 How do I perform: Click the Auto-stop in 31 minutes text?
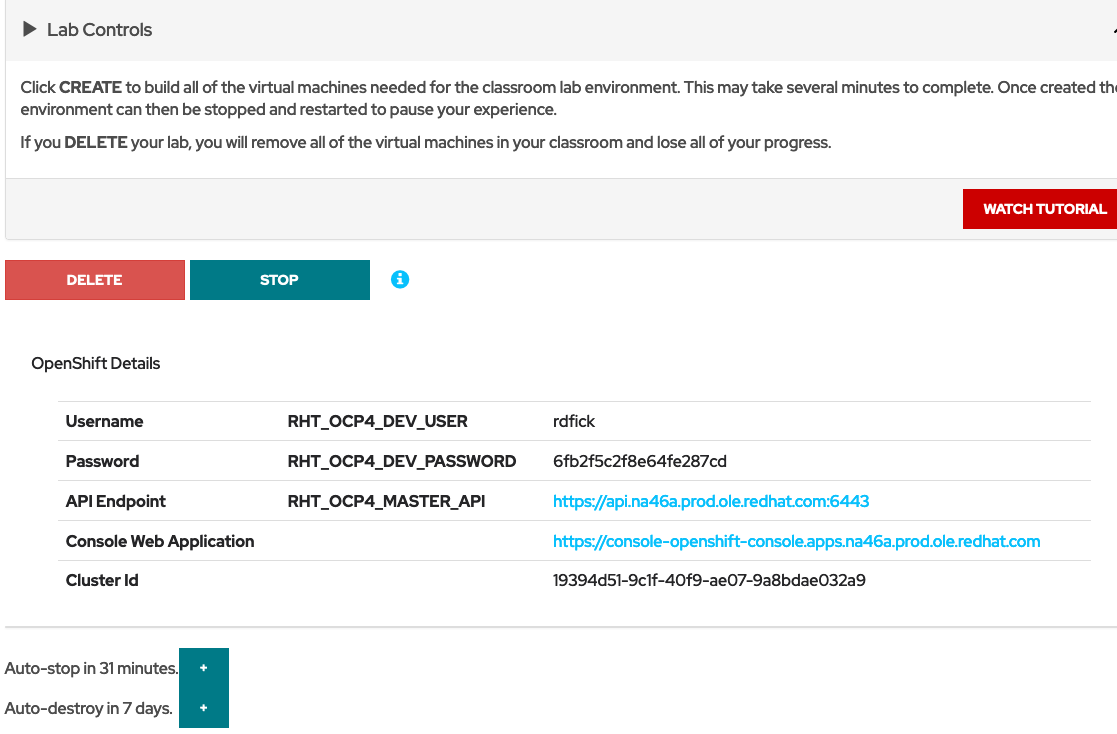[90, 667]
